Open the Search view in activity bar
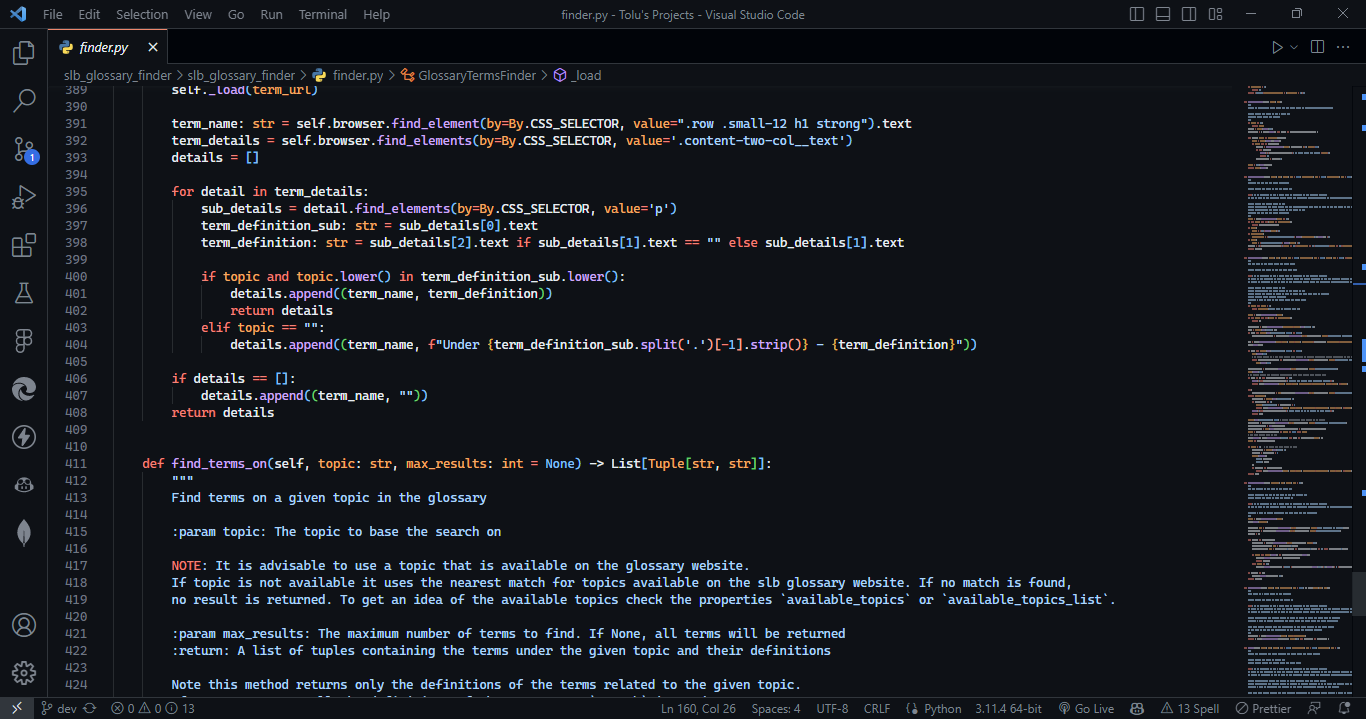This screenshot has width=1366, height=719. [x=24, y=100]
